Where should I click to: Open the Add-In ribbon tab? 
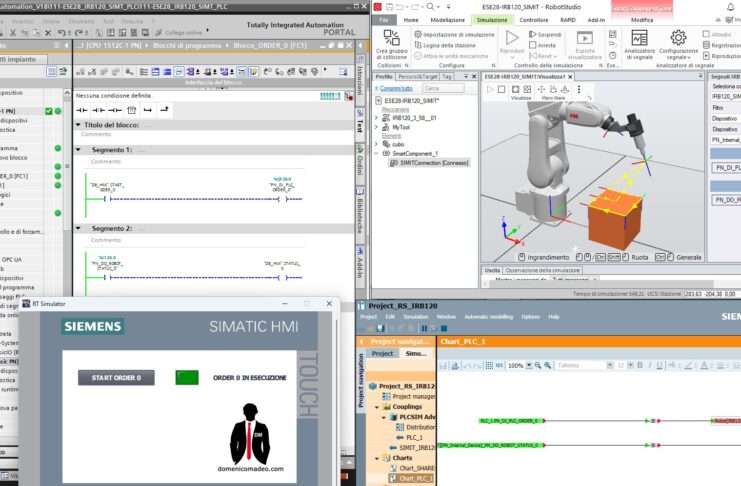click(x=596, y=20)
